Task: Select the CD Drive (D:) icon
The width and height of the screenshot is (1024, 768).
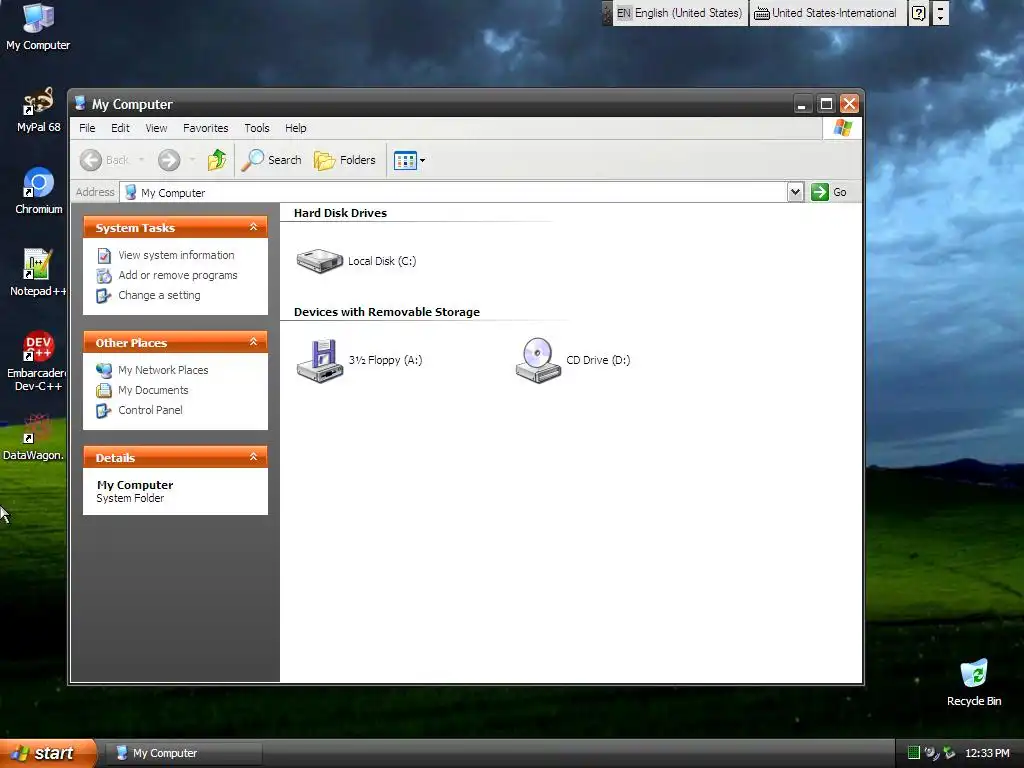Action: coord(537,360)
